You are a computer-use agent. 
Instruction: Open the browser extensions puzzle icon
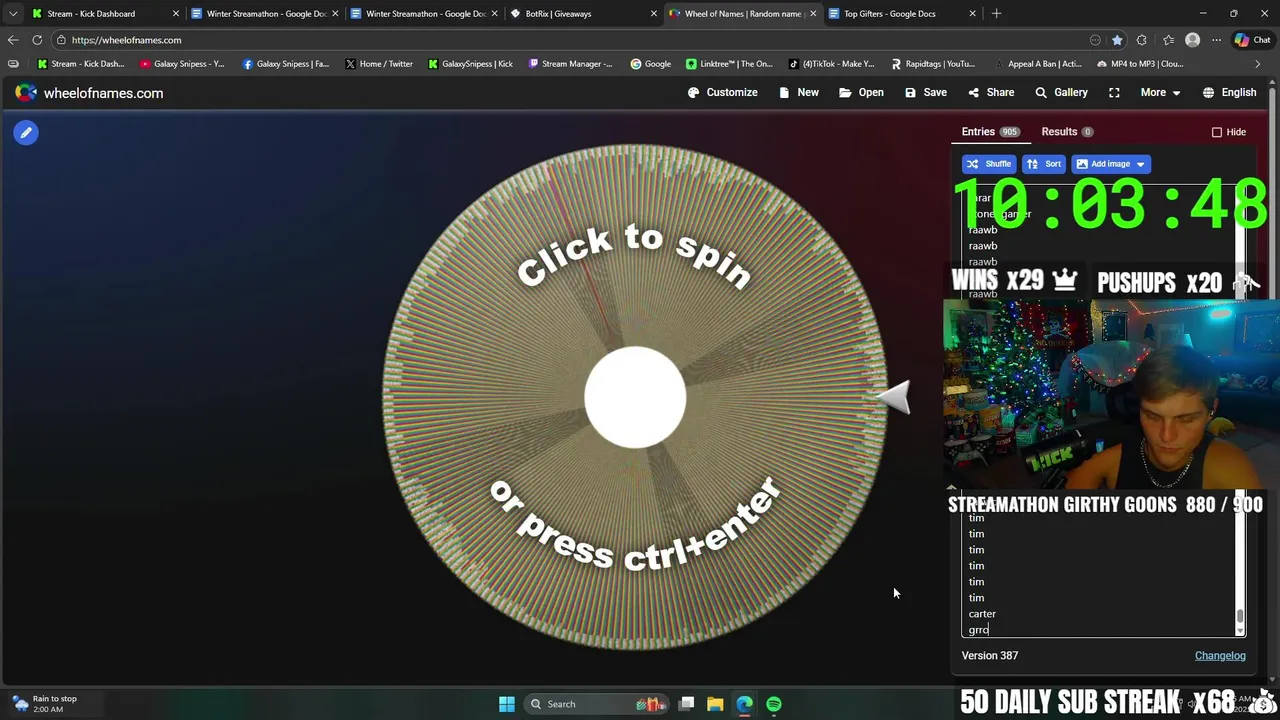1142,40
